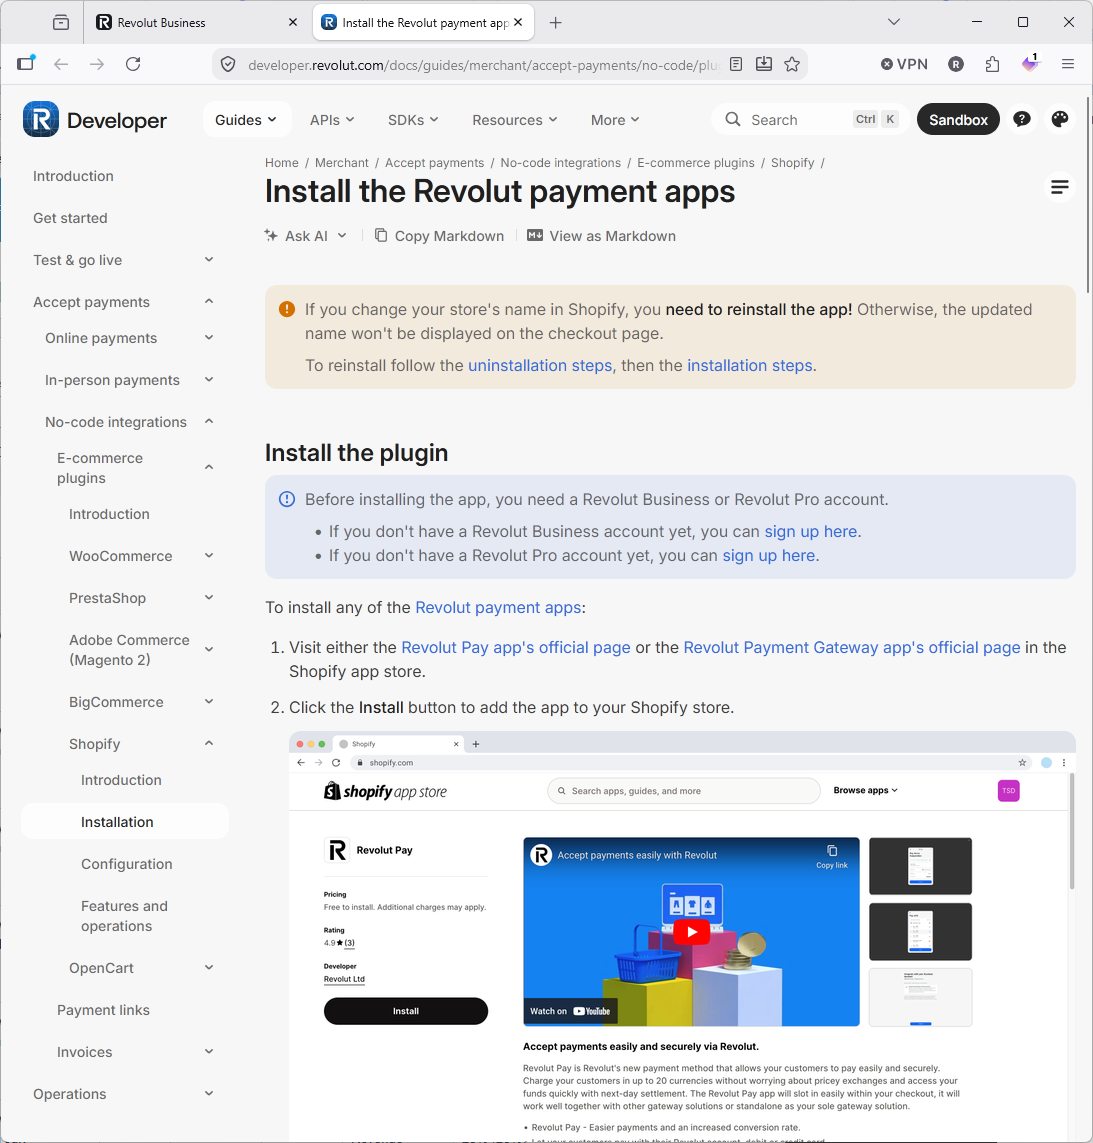Click the tab history icon in tab bar
Image resolution: width=1093 pixels, height=1143 pixels.
point(61,23)
